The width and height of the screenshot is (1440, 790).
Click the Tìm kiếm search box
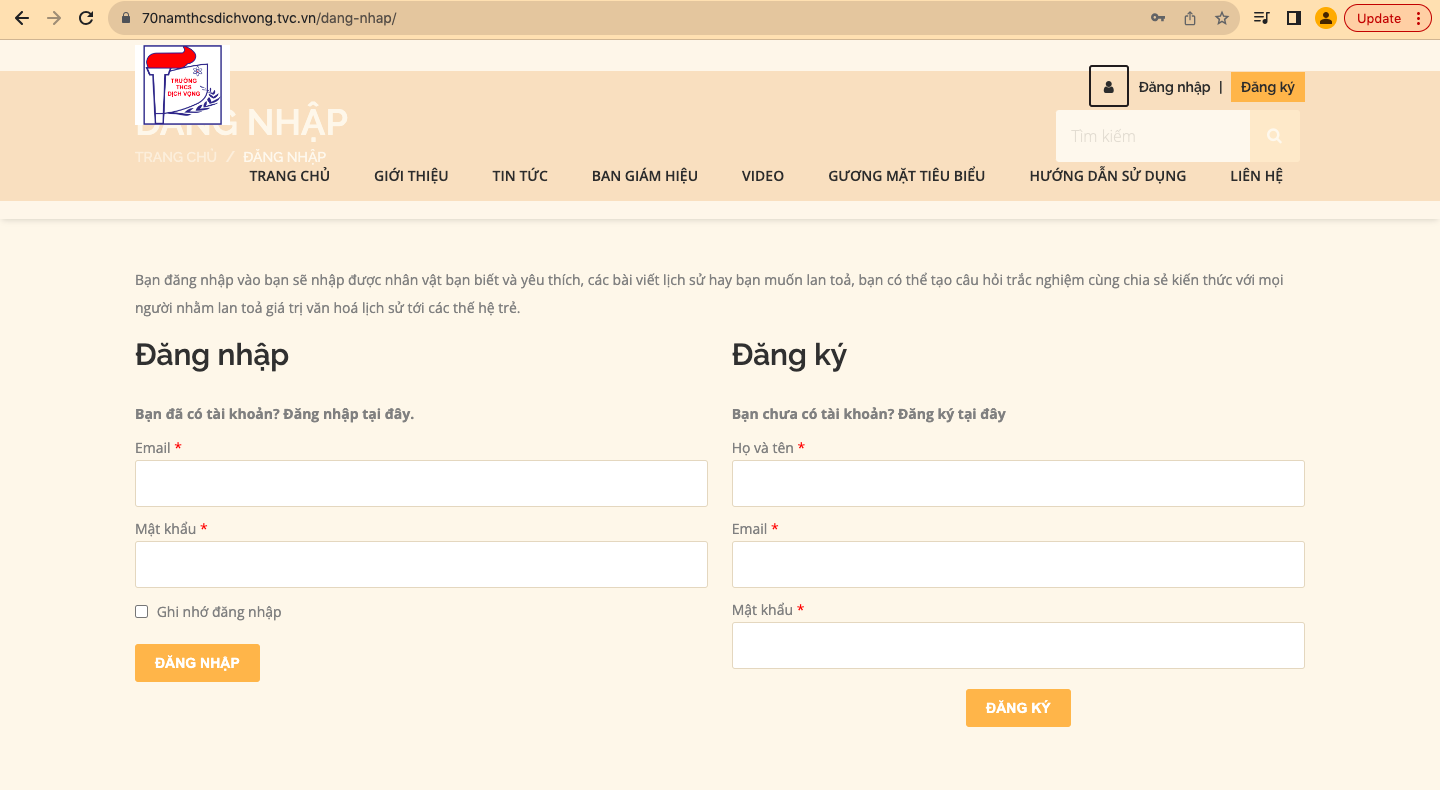[1152, 136]
